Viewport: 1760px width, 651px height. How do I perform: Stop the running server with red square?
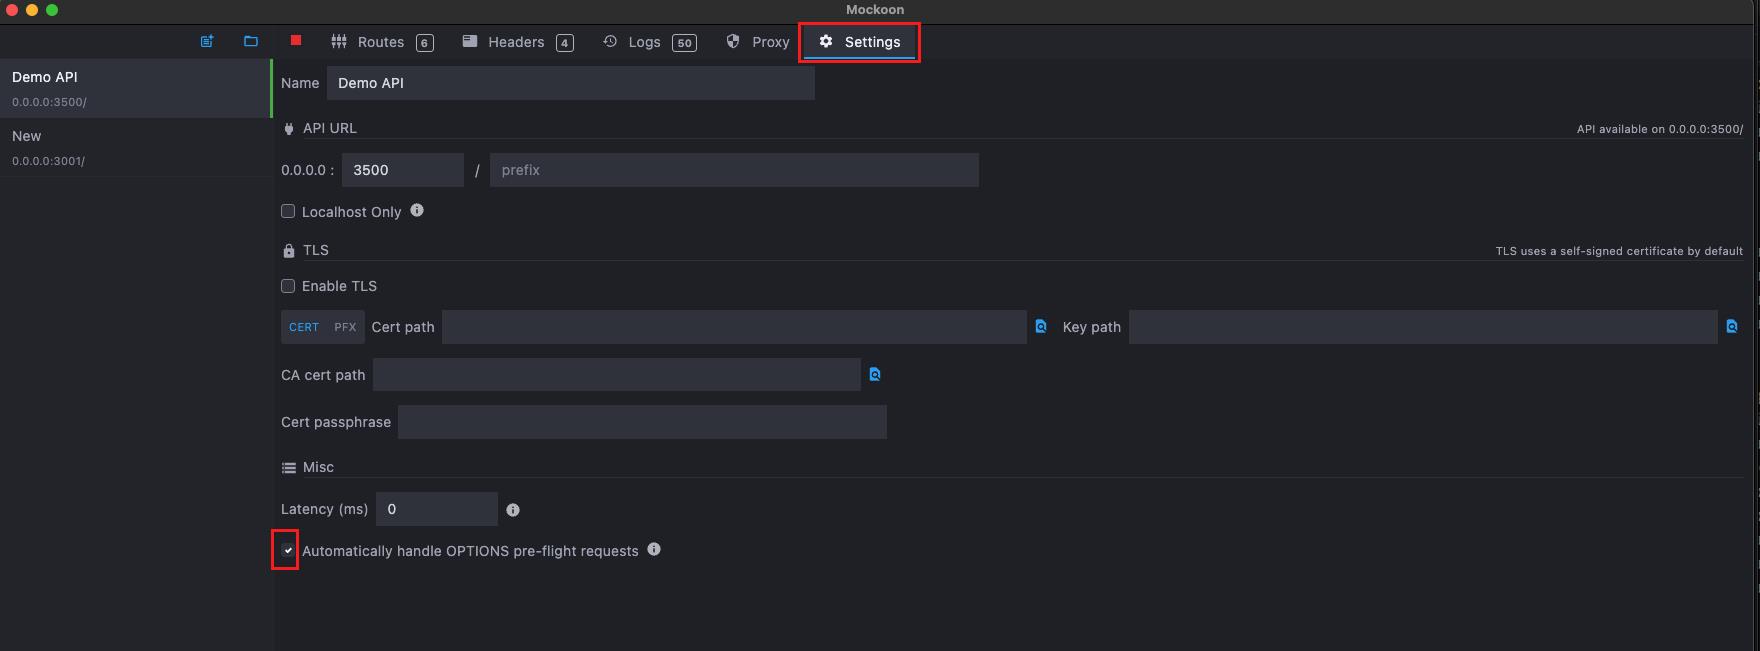[296, 40]
